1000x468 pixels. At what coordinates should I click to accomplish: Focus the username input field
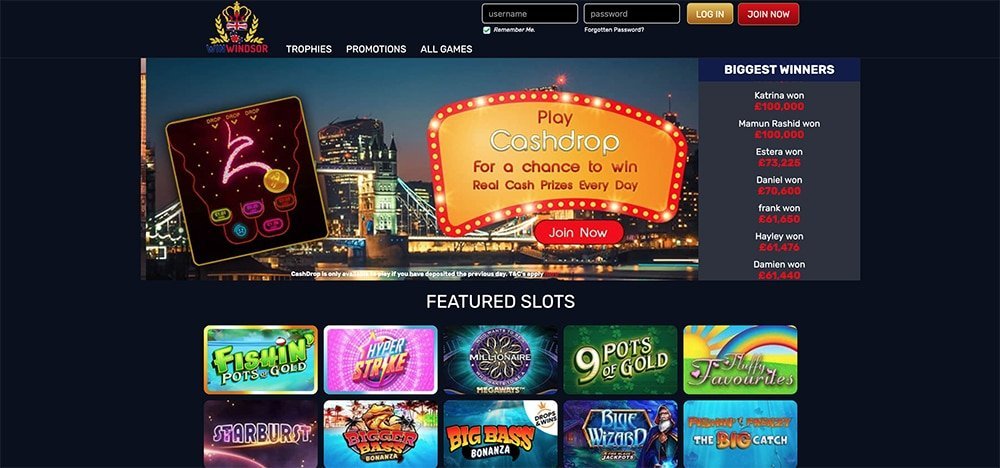pyautogui.click(x=530, y=13)
